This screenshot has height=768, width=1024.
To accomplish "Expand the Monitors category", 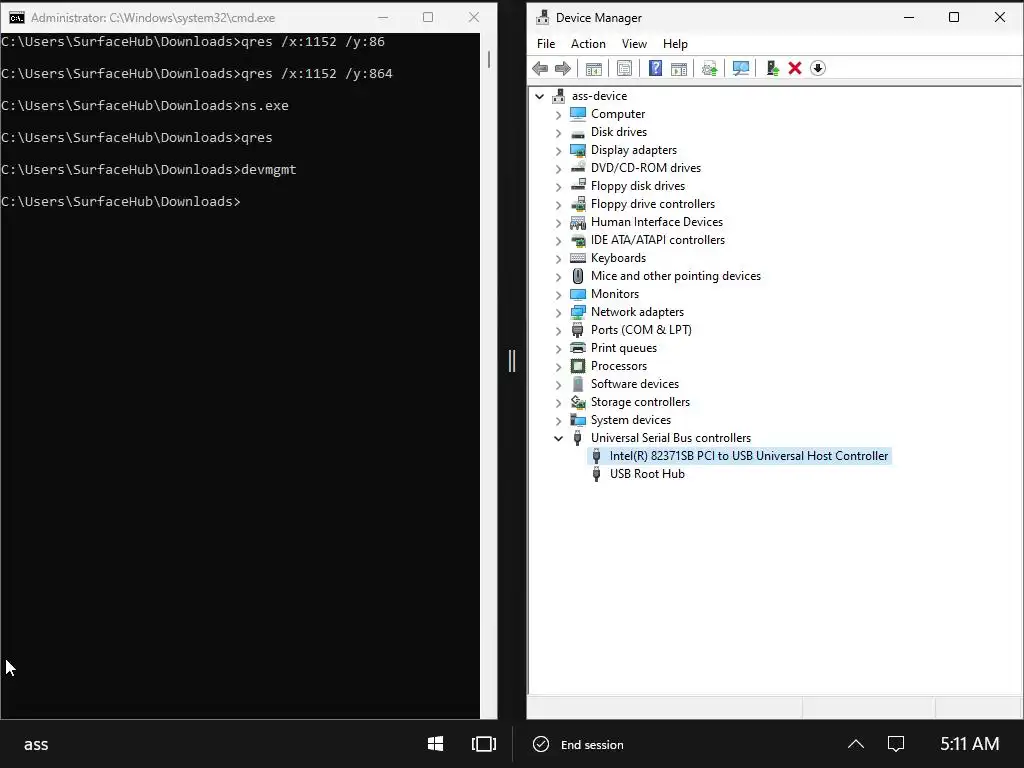I will [x=558, y=295].
